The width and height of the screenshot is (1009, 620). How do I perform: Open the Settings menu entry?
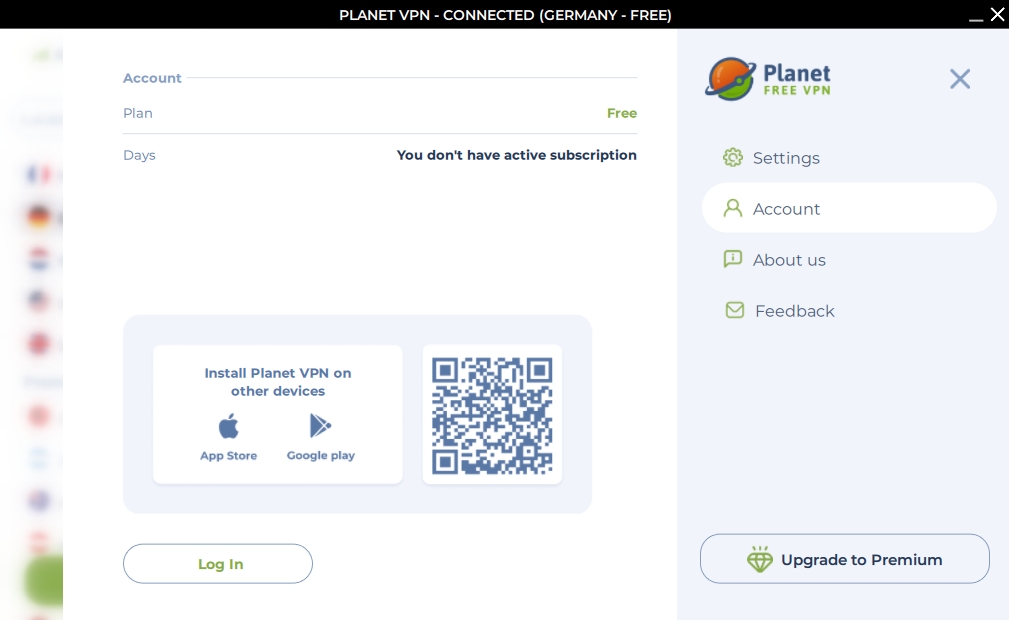[786, 158]
